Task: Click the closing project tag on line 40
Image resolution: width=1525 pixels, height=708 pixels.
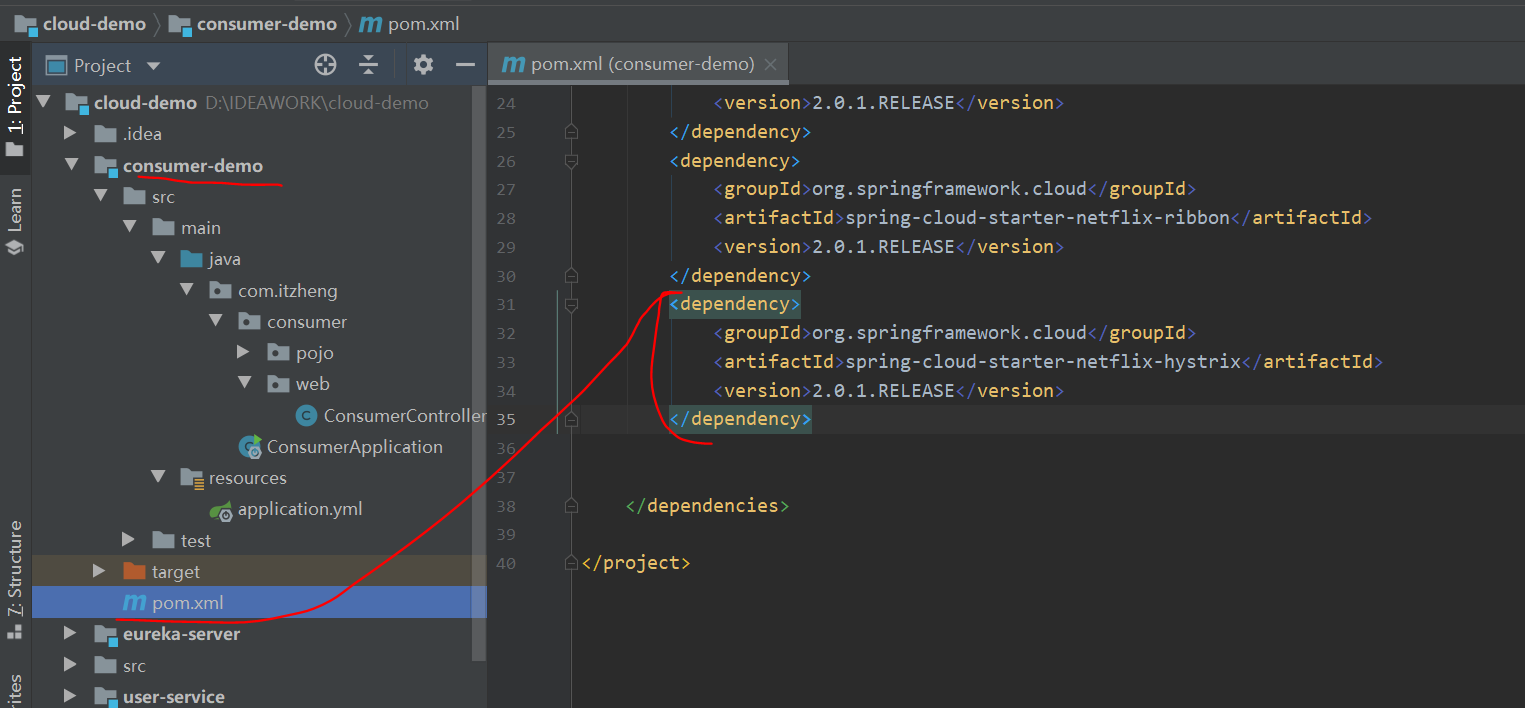Action: click(x=636, y=563)
